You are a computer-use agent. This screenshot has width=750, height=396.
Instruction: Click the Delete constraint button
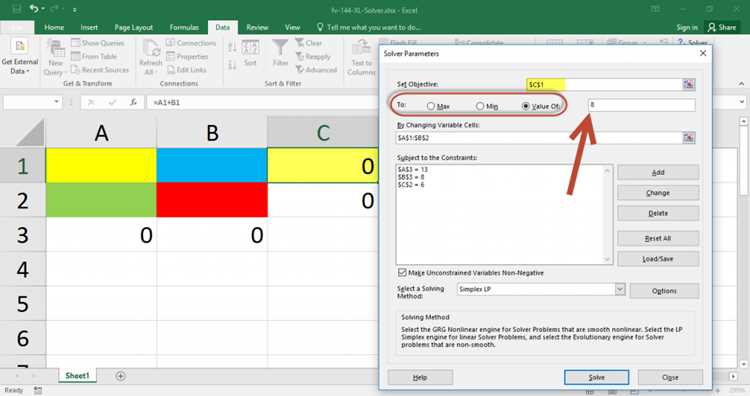coord(658,213)
